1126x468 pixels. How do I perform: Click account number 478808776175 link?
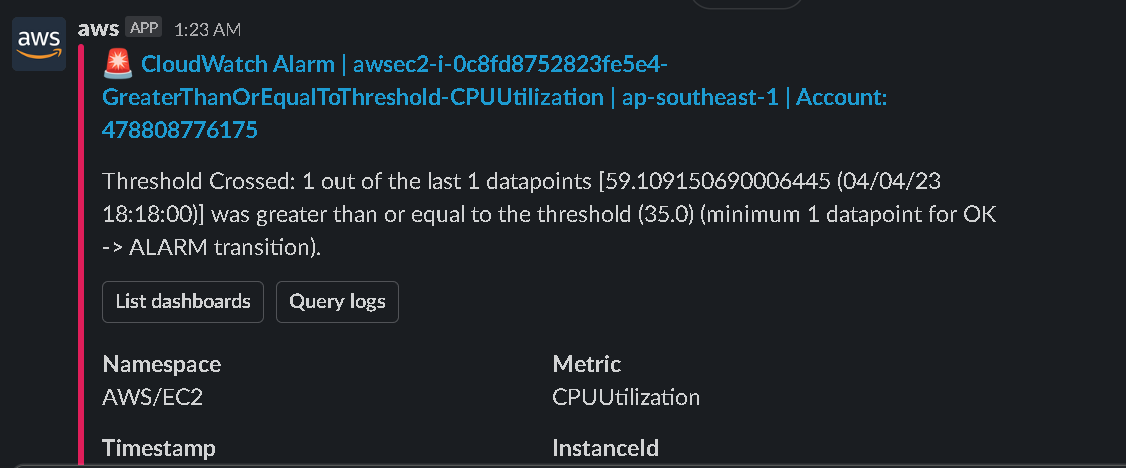coord(180,129)
